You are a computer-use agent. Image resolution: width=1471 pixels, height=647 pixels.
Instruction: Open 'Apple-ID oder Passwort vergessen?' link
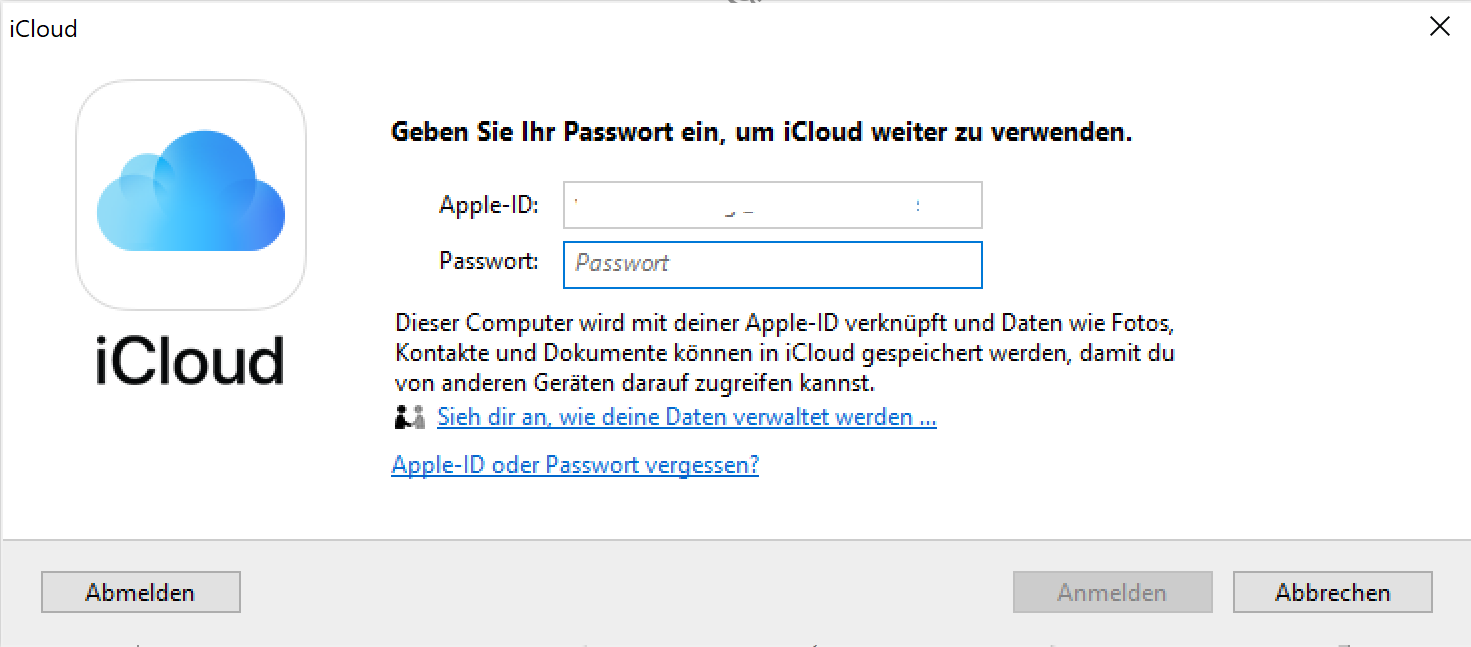[575, 465]
